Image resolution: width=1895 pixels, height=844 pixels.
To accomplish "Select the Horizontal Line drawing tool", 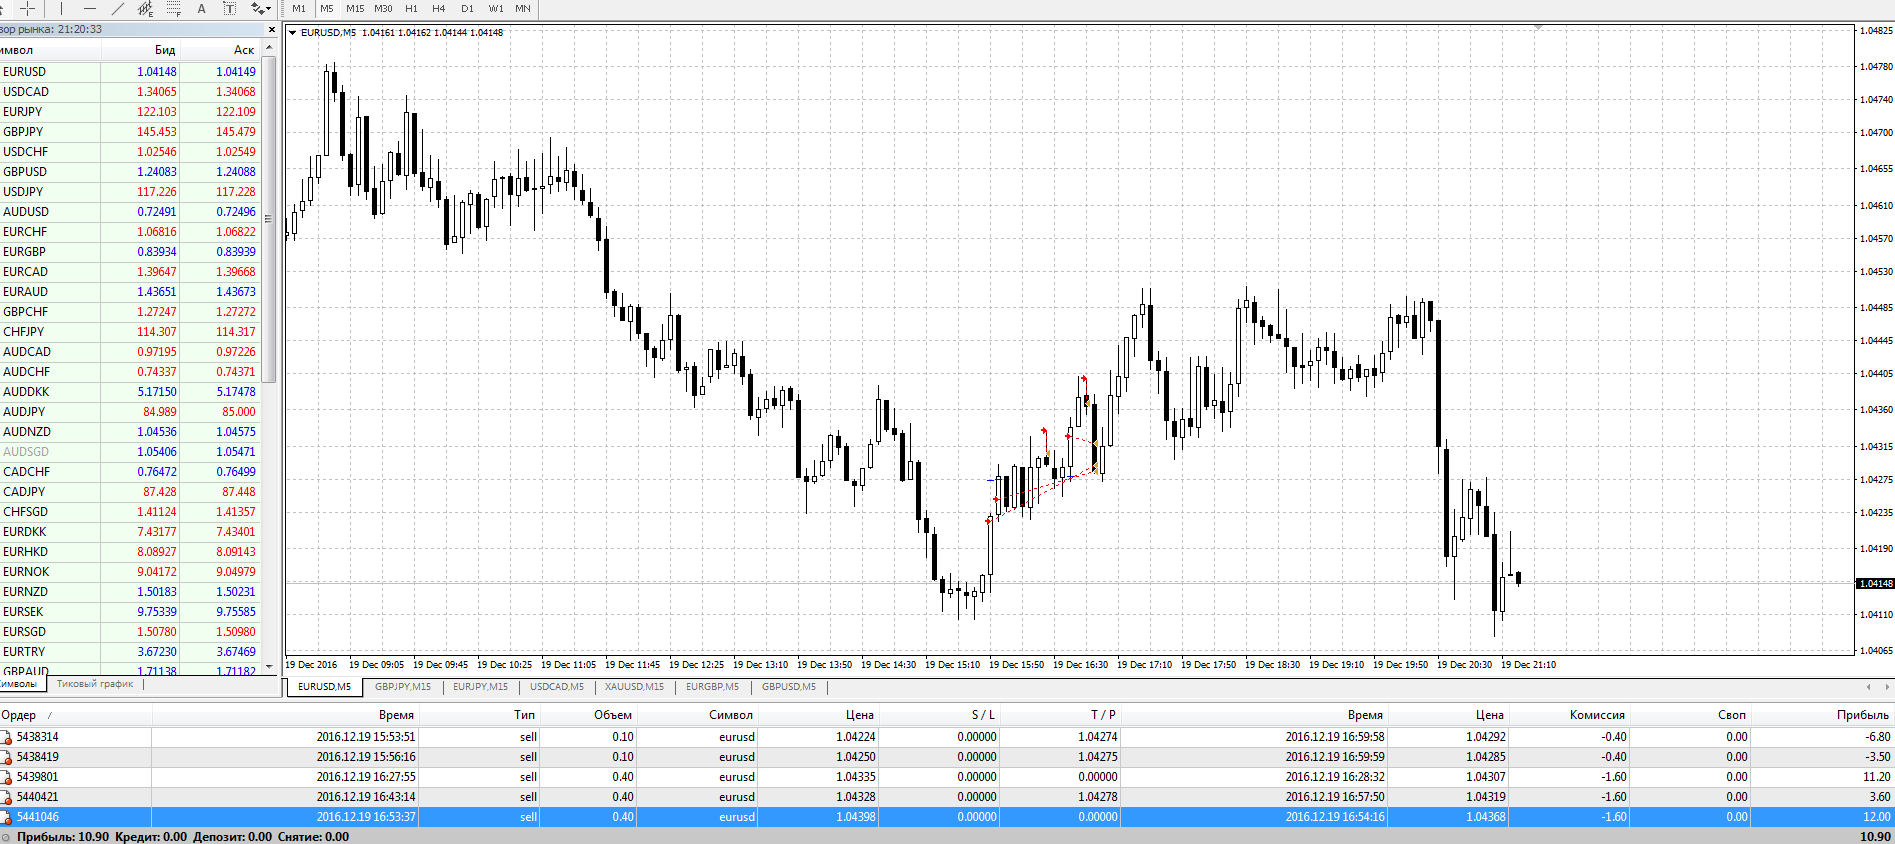I will (x=89, y=8).
